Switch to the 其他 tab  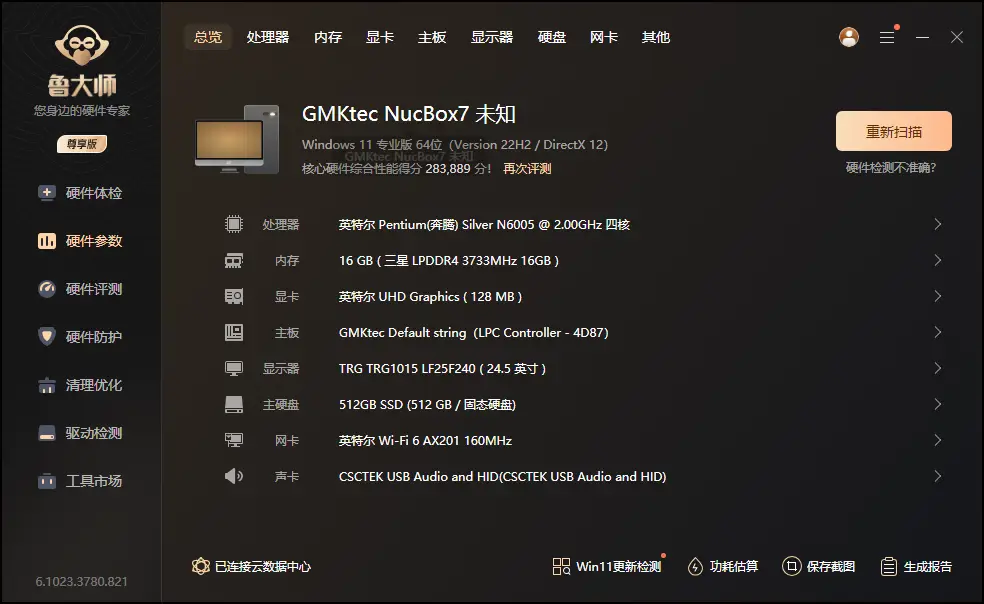(656, 37)
